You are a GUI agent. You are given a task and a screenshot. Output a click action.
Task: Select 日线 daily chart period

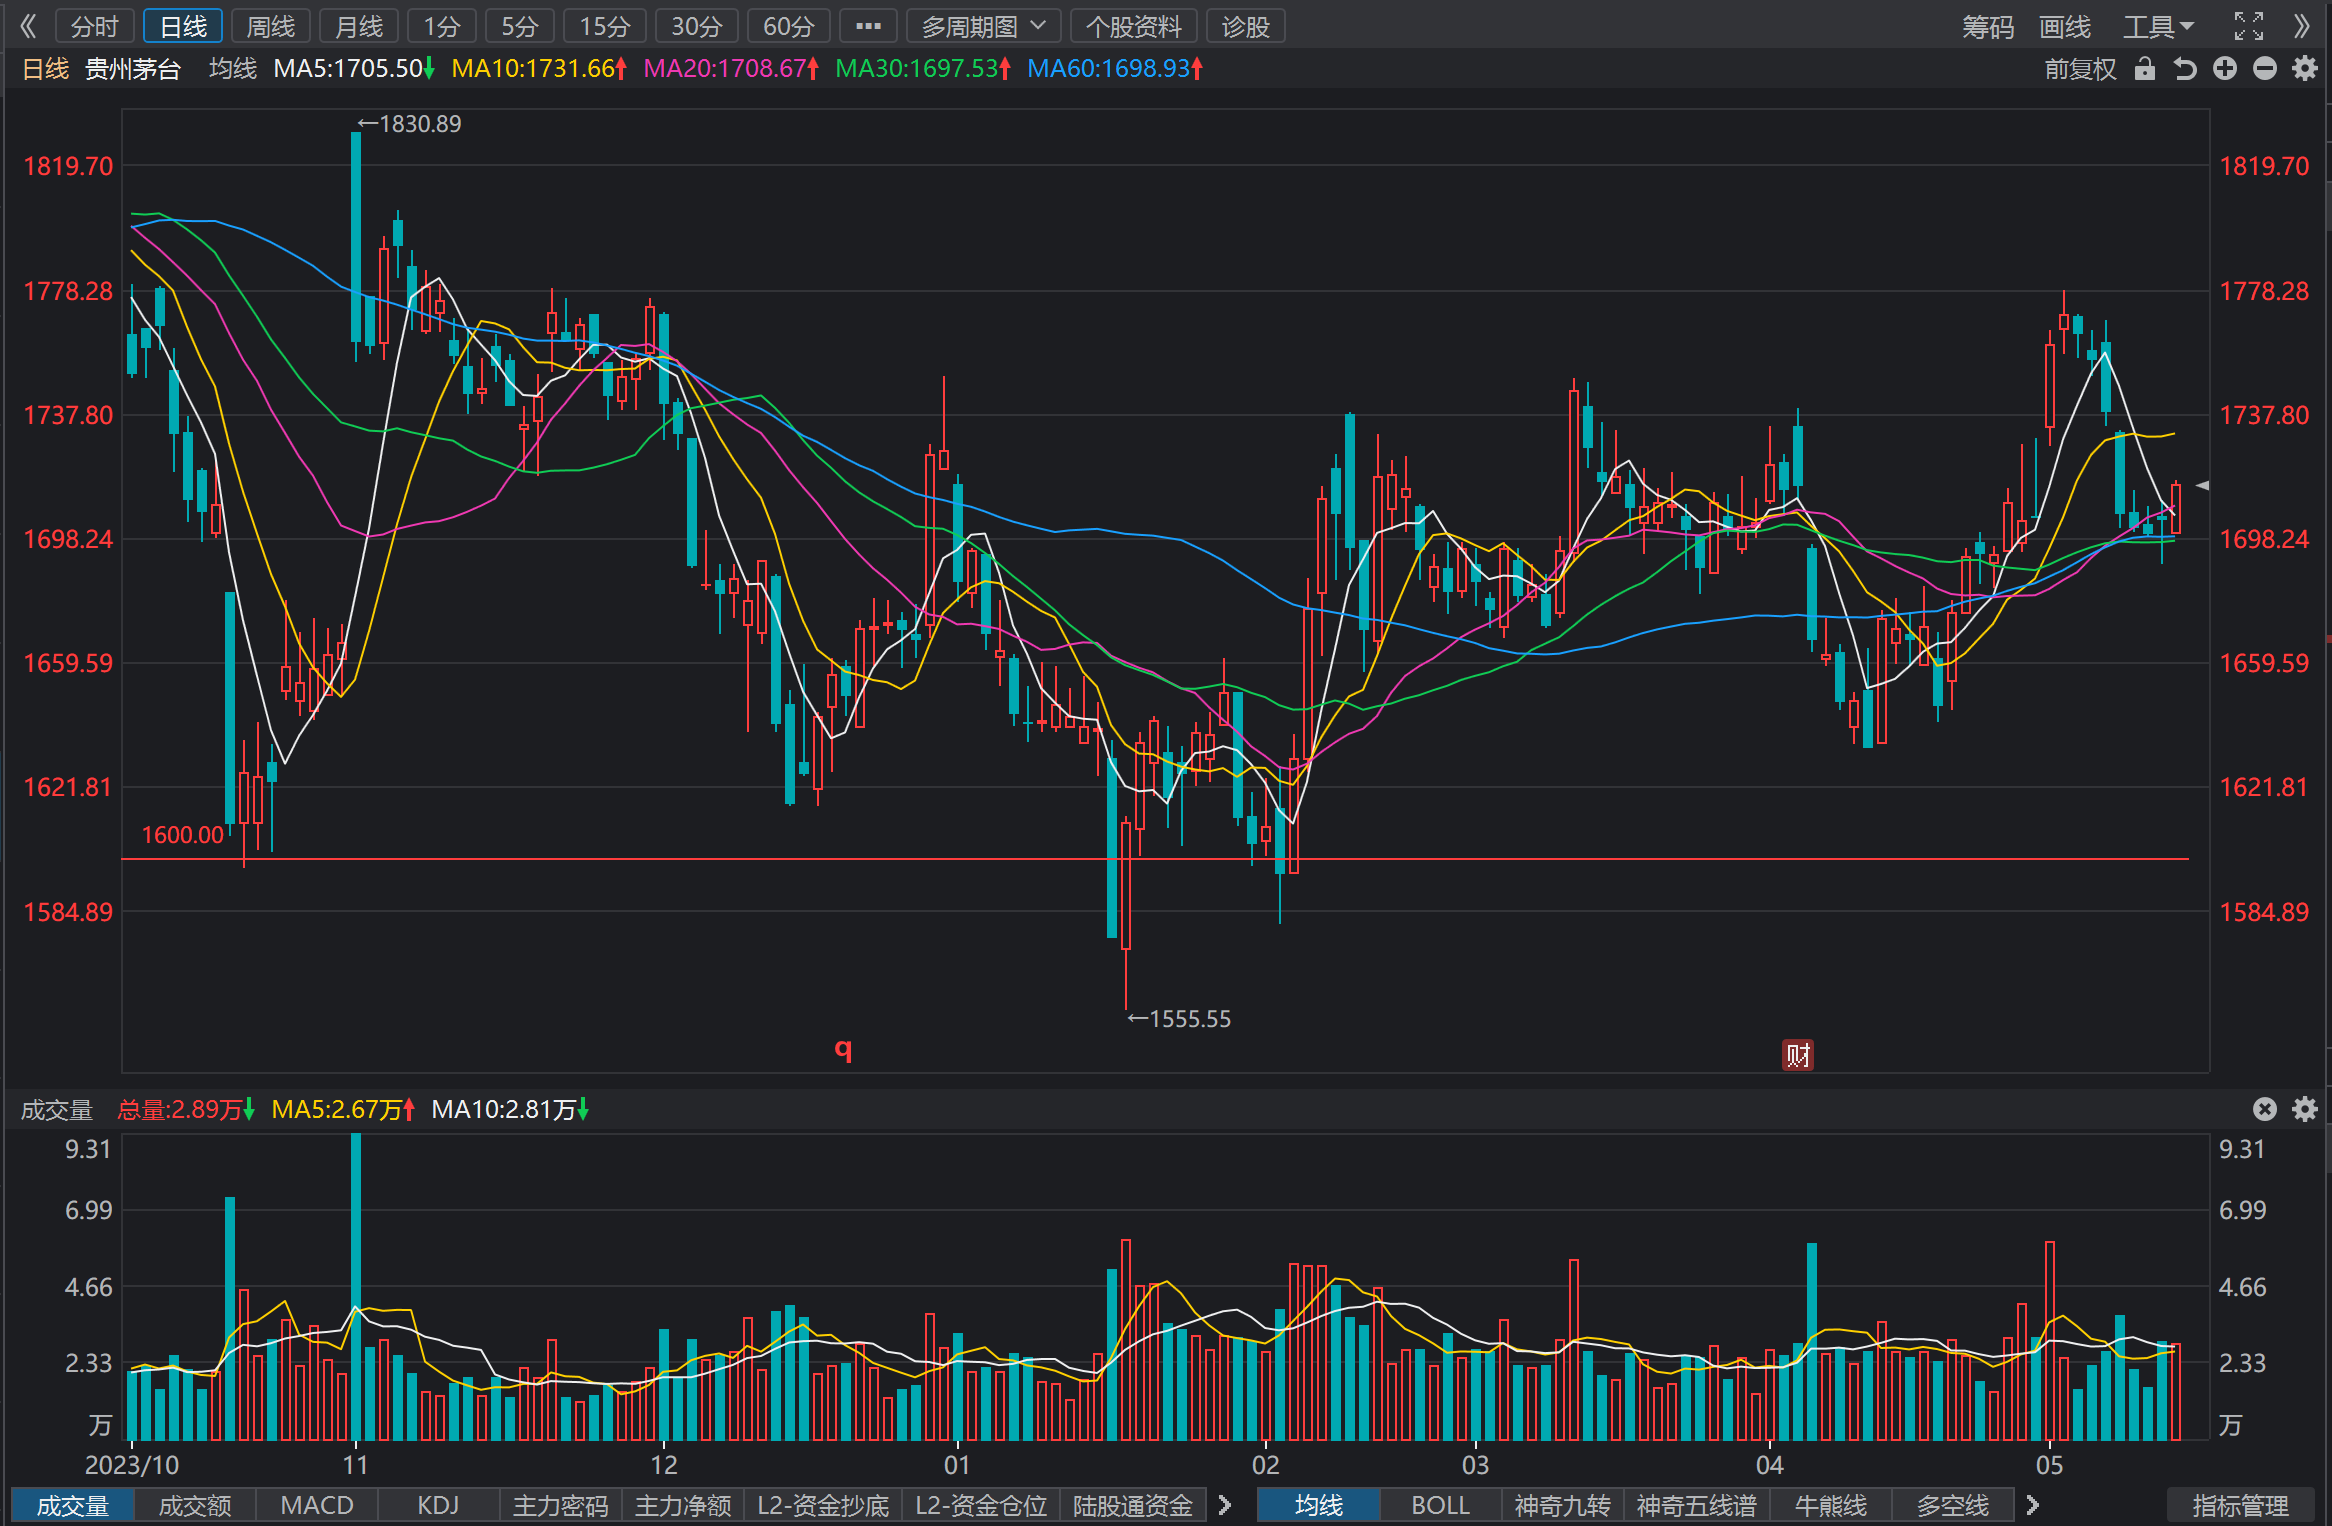[x=183, y=26]
